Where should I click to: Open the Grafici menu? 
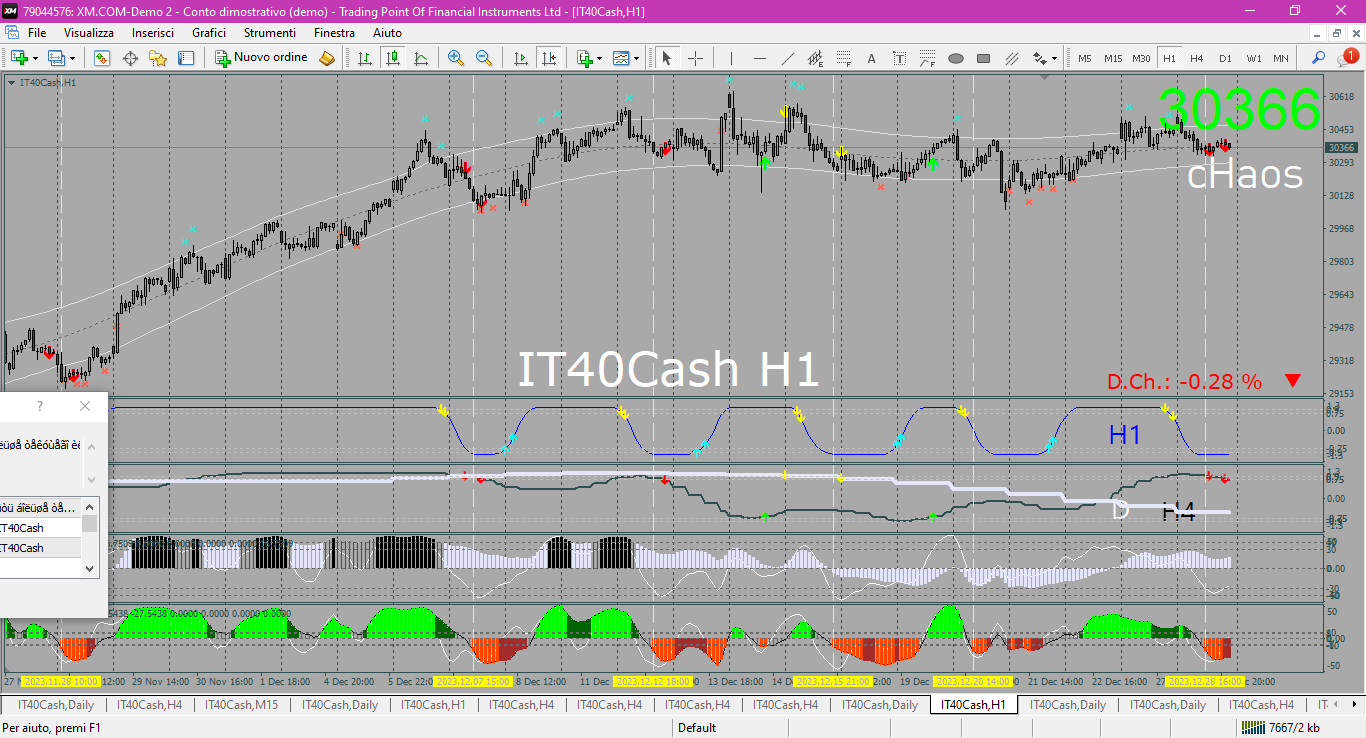click(x=209, y=33)
